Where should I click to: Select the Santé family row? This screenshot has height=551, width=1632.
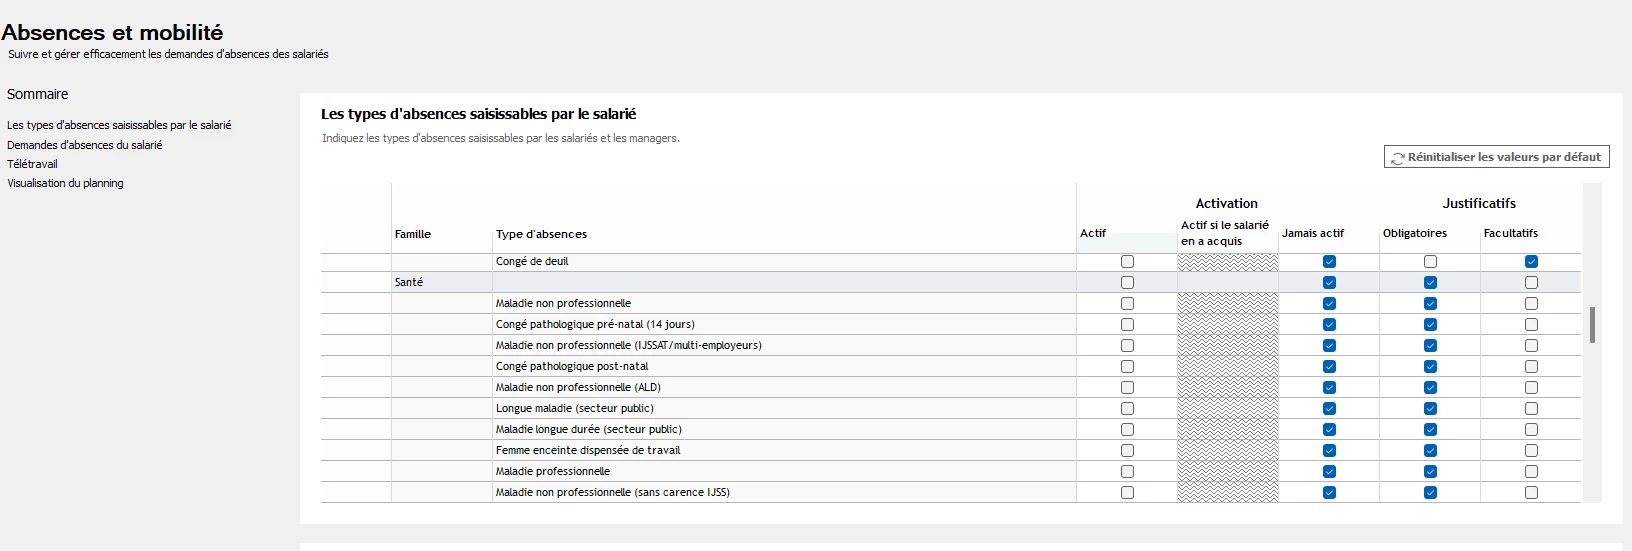pyautogui.click(x=409, y=283)
